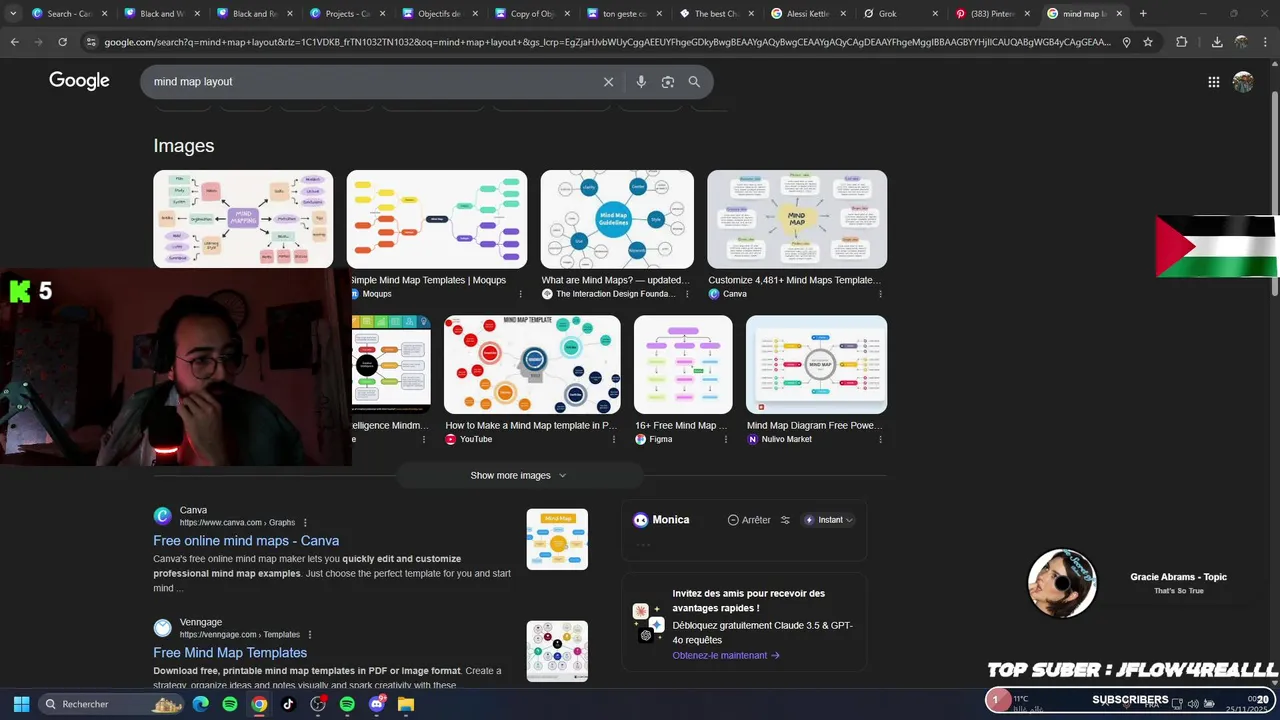The width and height of the screenshot is (1280, 720).
Task: Open 'Free Mind Map Templates' Venngage link
Action: coord(230,653)
